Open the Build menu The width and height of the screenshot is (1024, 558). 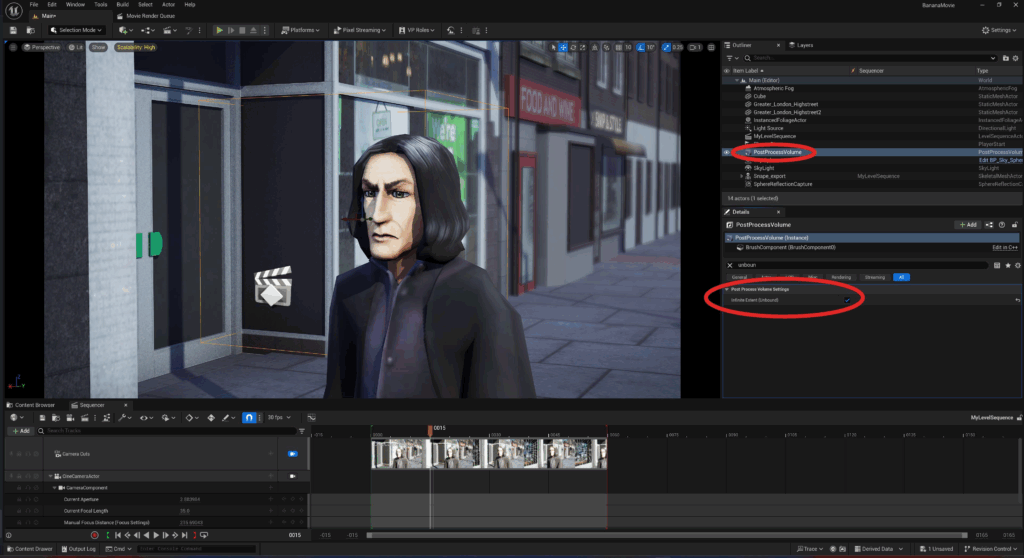pyautogui.click(x=122, y=5)
